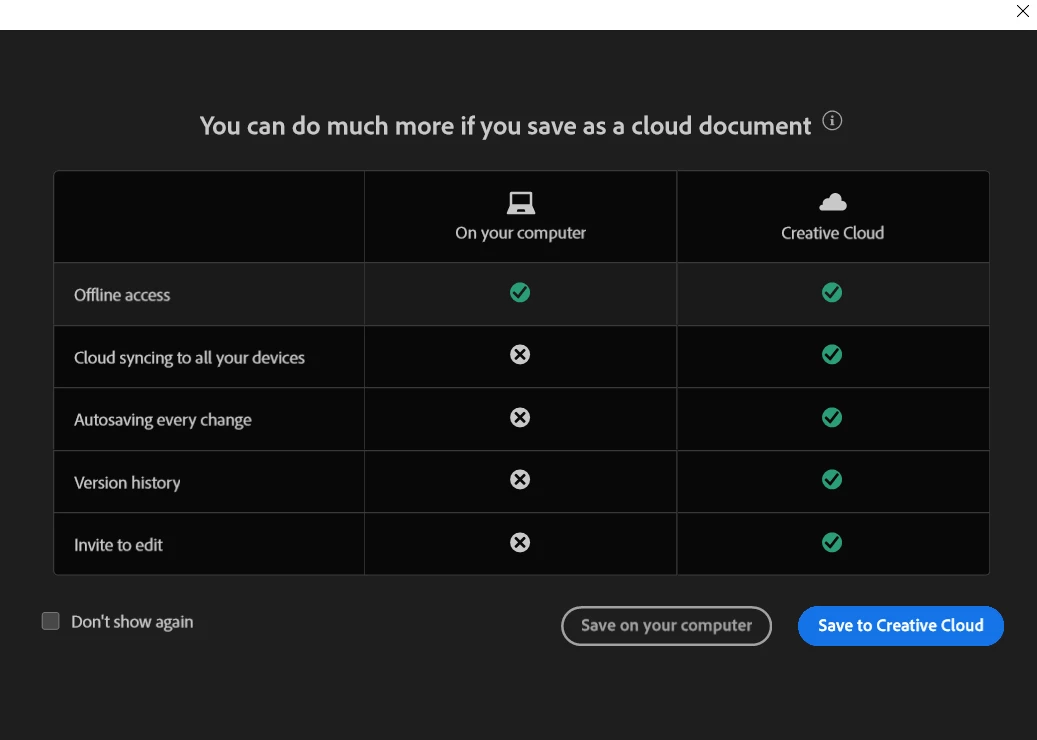
Task: Click Cloud syncing checkmark under Creative Cloud
Action: (832, 355)
